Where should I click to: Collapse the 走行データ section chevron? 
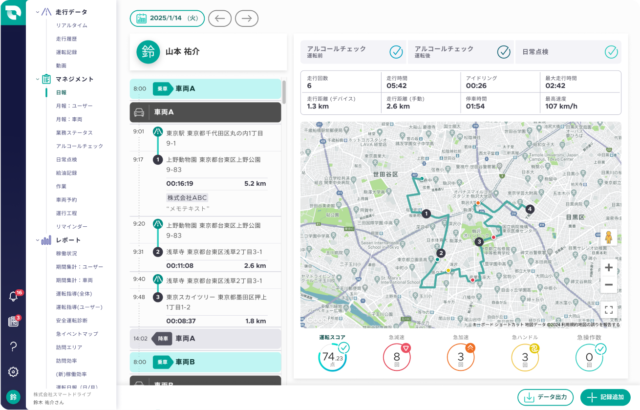[x=37, y=12]
